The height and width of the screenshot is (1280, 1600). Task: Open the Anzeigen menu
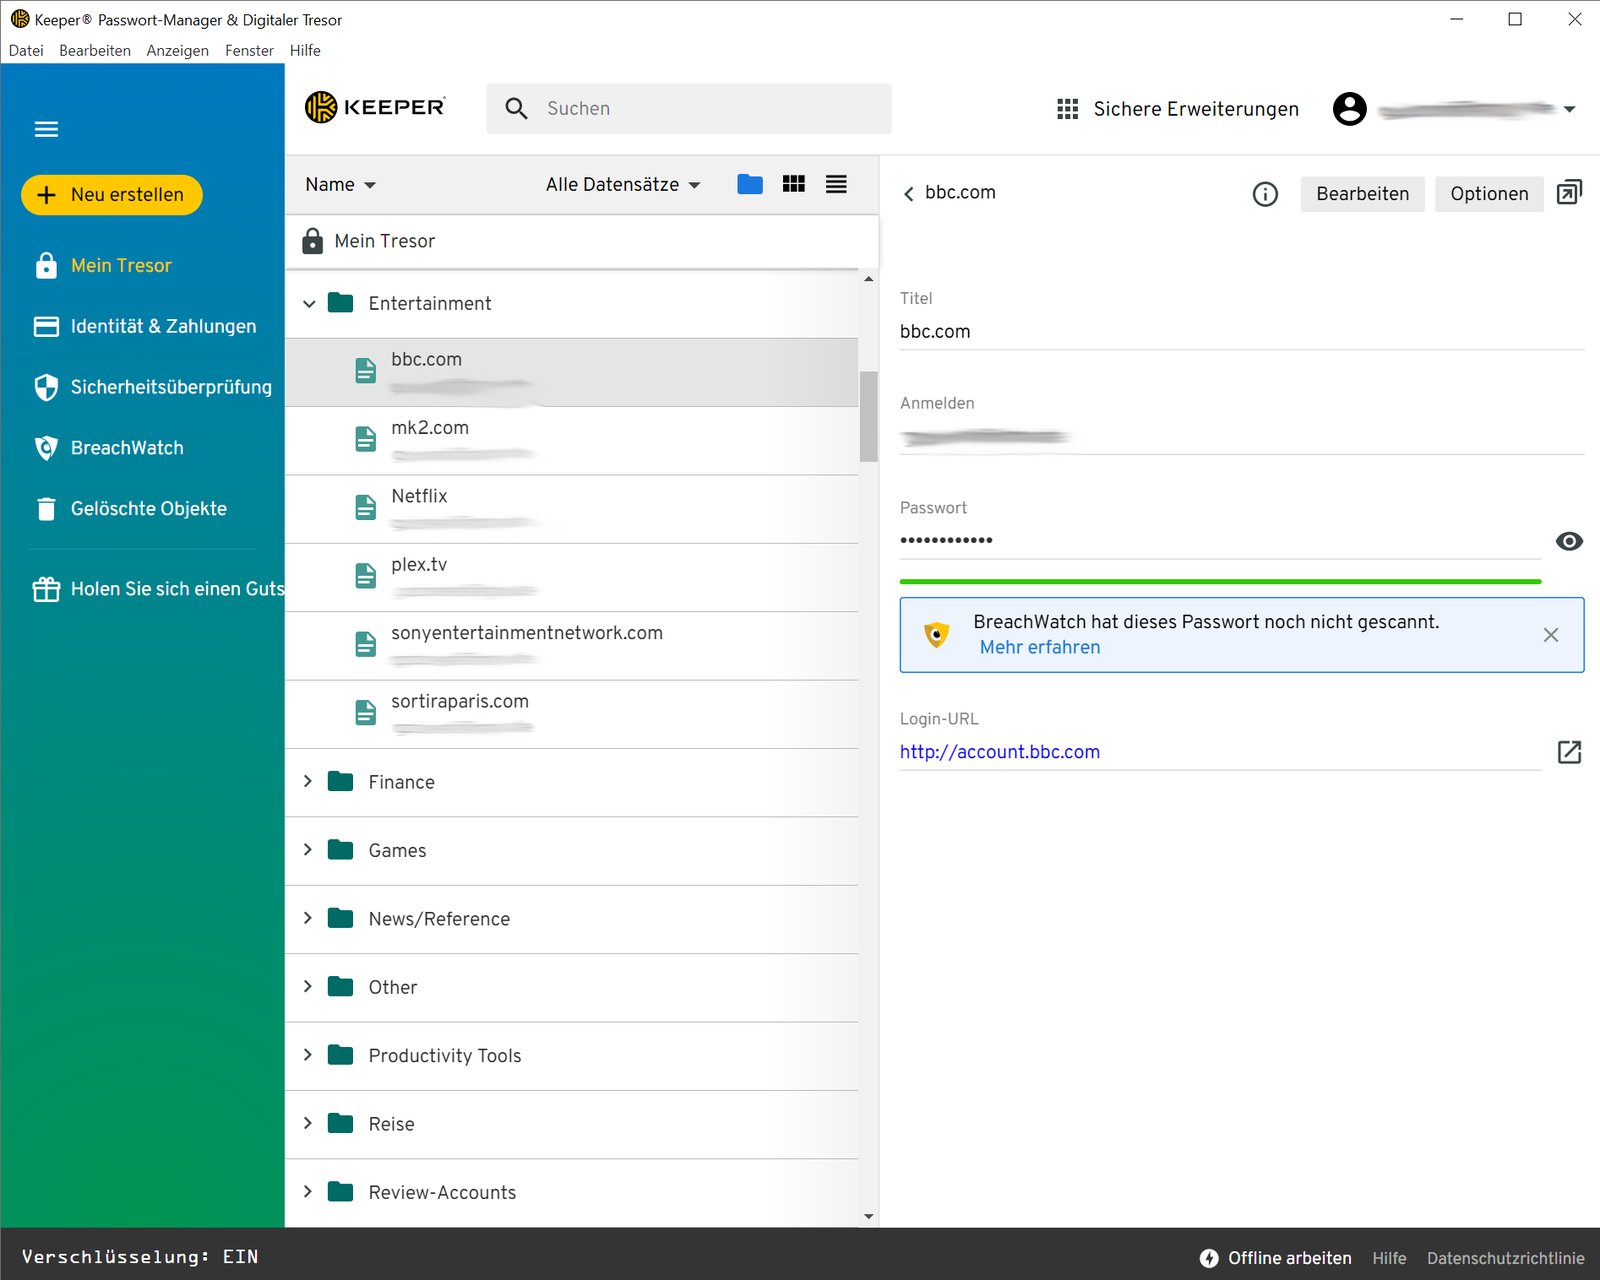click(177, 50)
